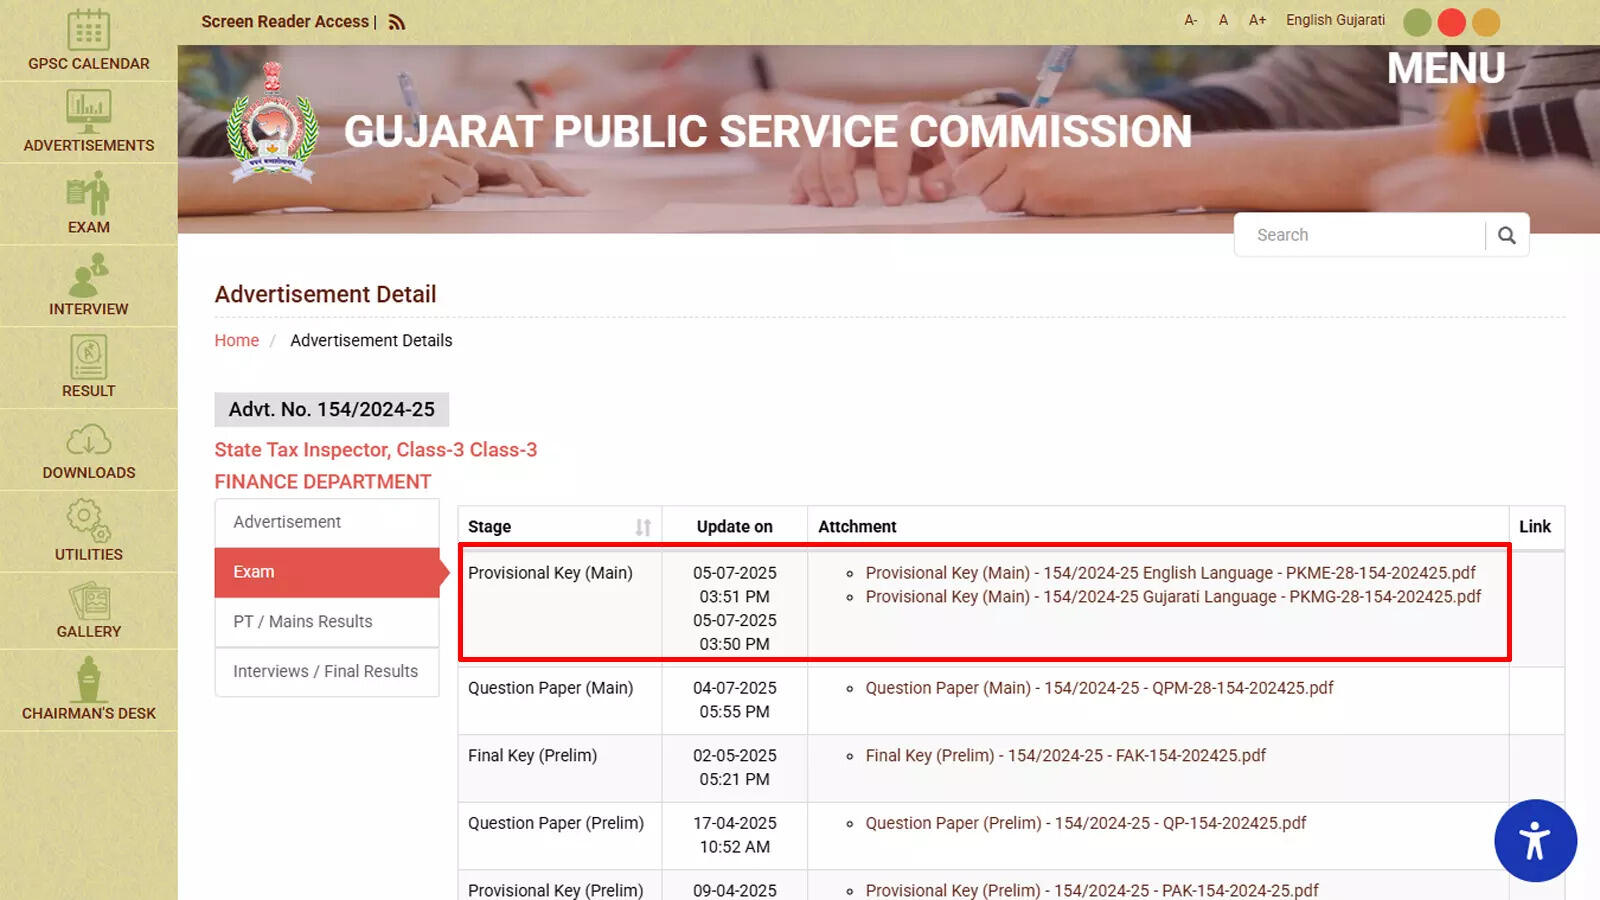1600x900 pixels.
Task: Open the Gallery sidebar icon
Action: (88, 600)
